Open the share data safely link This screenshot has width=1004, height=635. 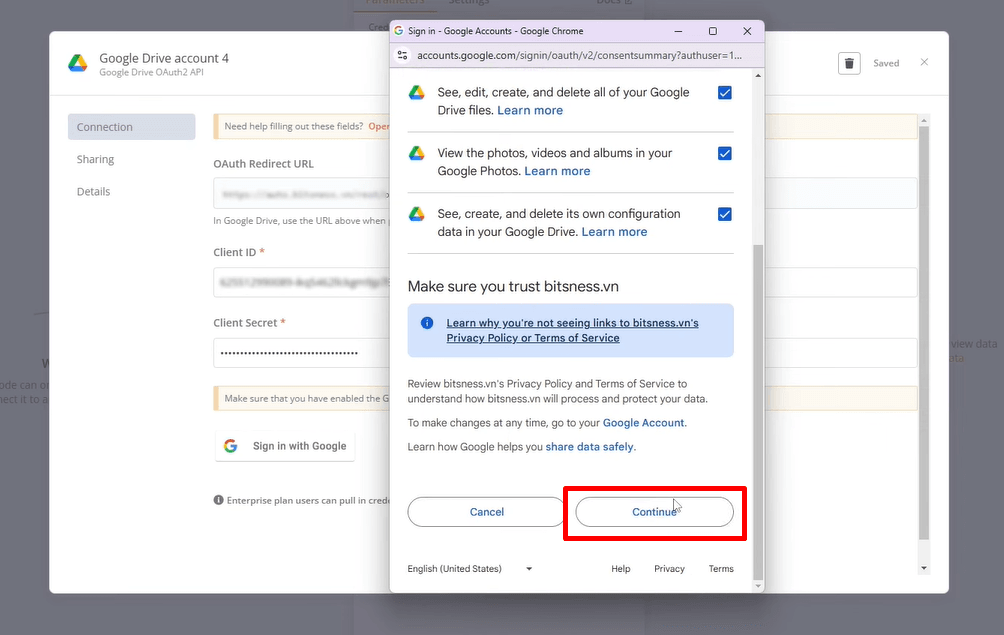pos(589,447)
